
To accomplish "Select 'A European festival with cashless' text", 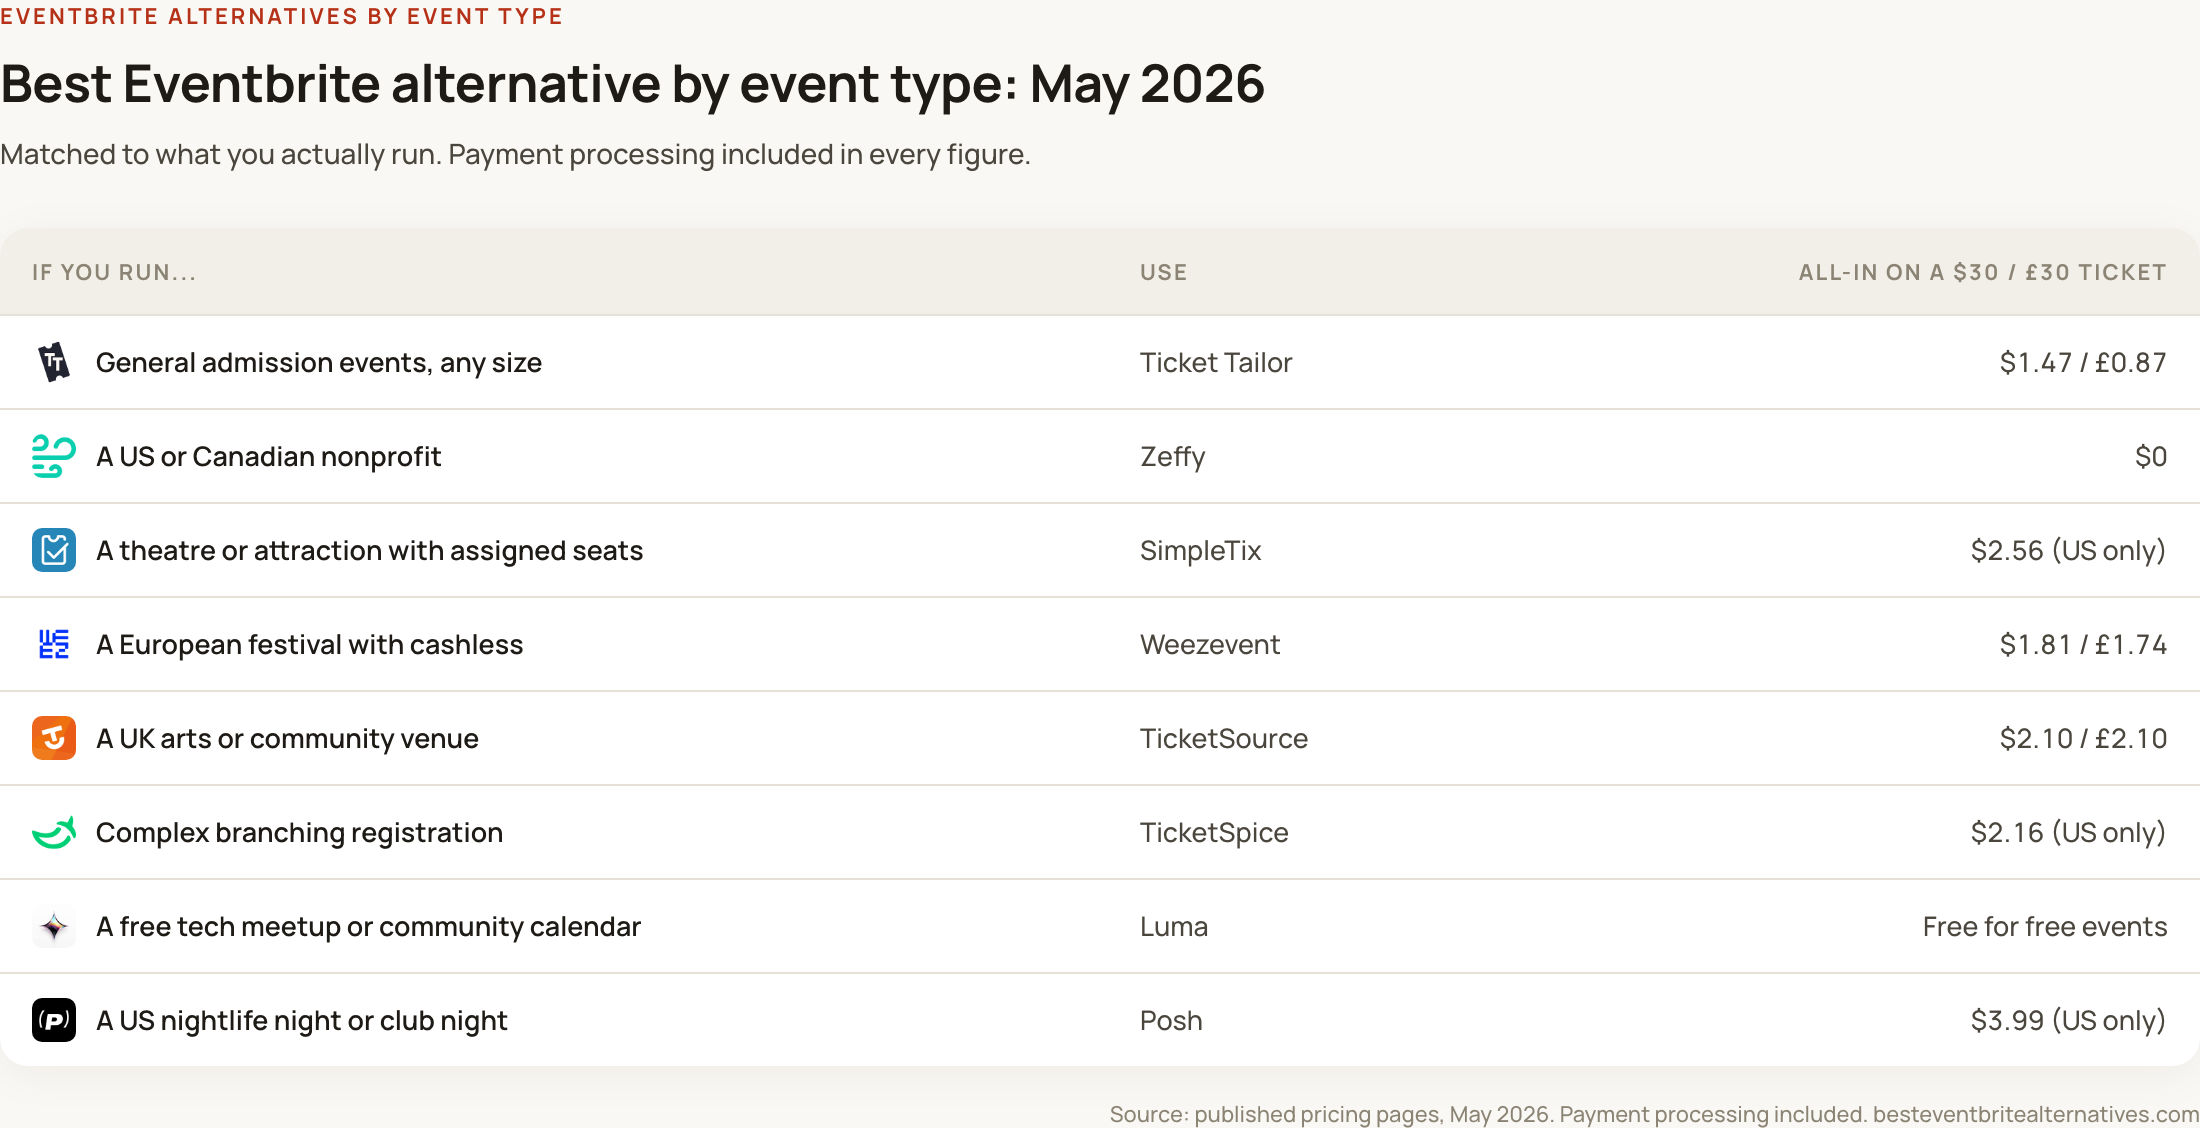I will click(309, 645).
